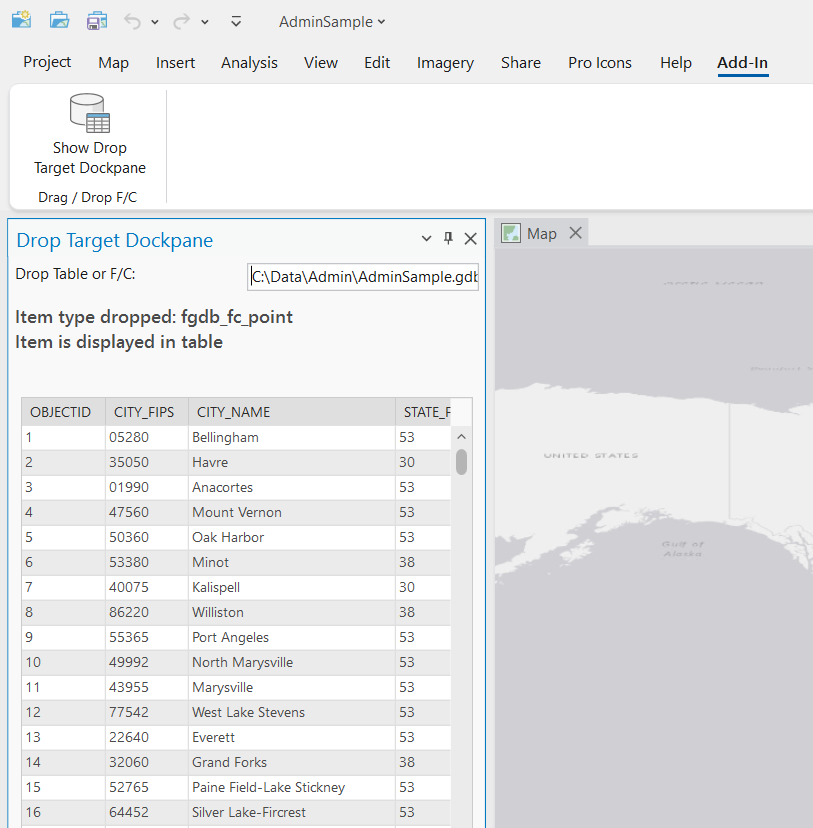Select the Everett cell
813x828 pixels.
292,737
